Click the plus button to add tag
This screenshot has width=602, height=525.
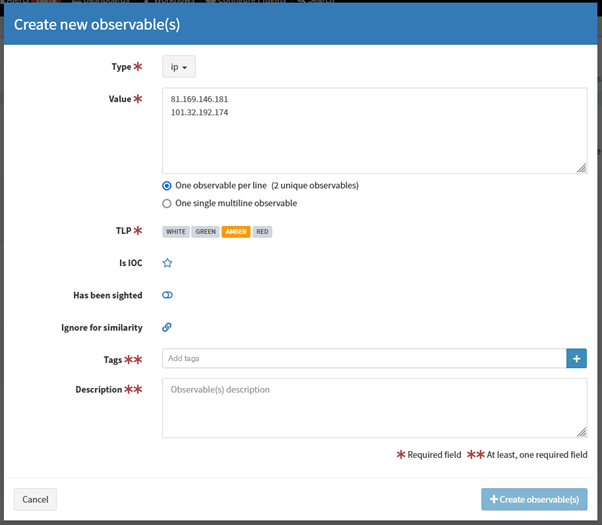(576, 358)
